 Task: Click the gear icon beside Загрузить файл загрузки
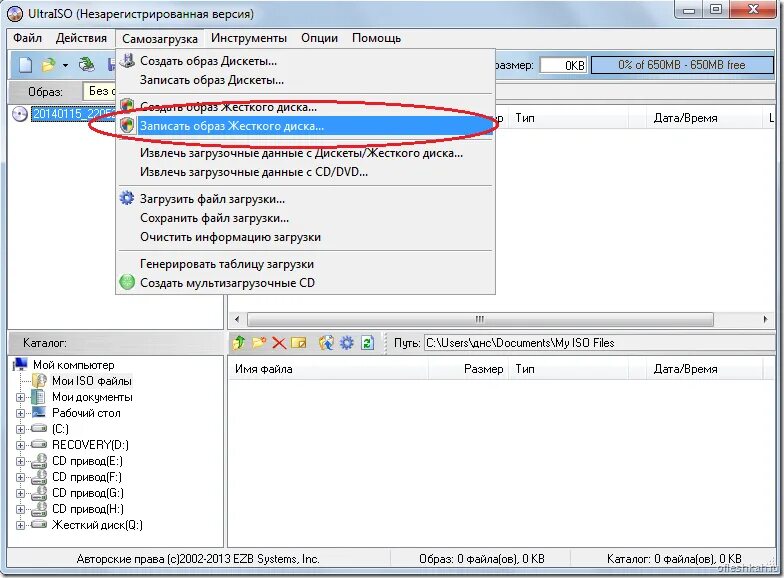tap(127, 198)
